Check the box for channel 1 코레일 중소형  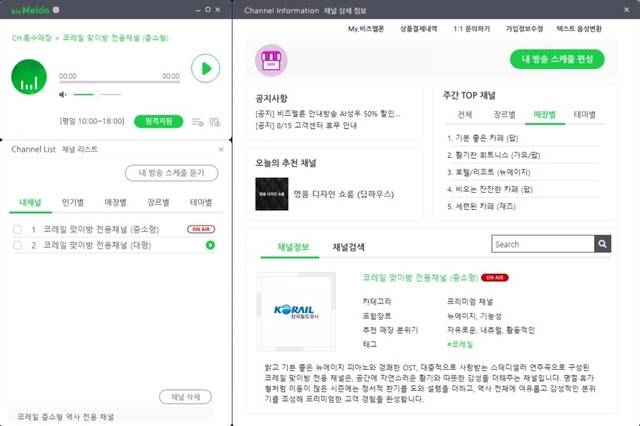click(18, 229)
